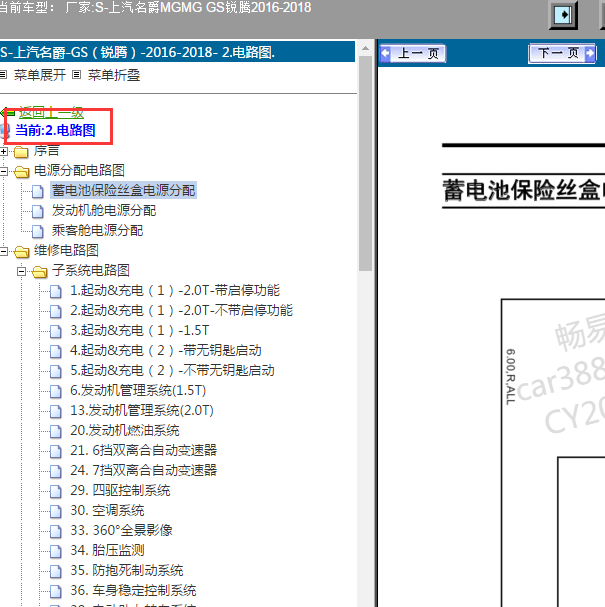This screenshot has width=605, height=607.
Task: Click the tree scrollbar up arrow
Action: click(365, 48)
